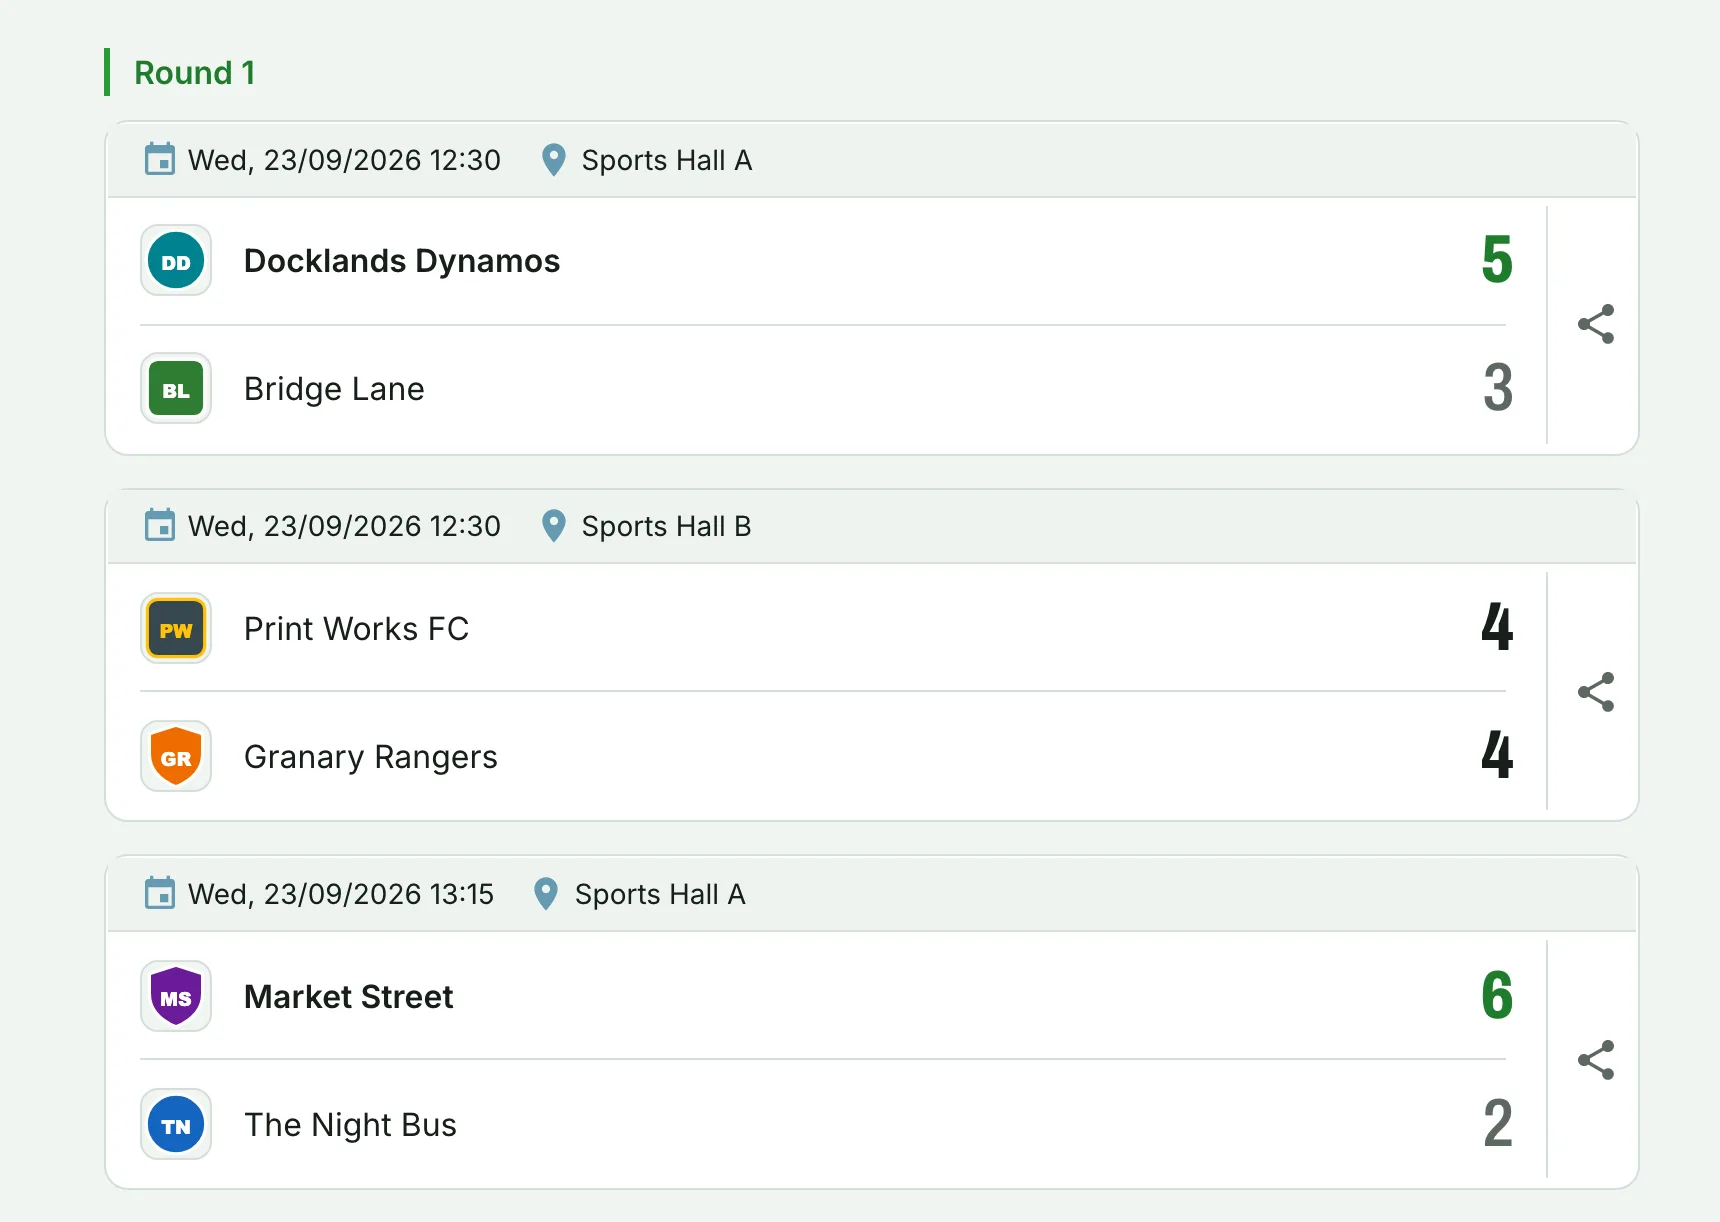1720x1222 pixels.
Task: Click the date text in the Sports Hall B header
Action: pos(344,526)
